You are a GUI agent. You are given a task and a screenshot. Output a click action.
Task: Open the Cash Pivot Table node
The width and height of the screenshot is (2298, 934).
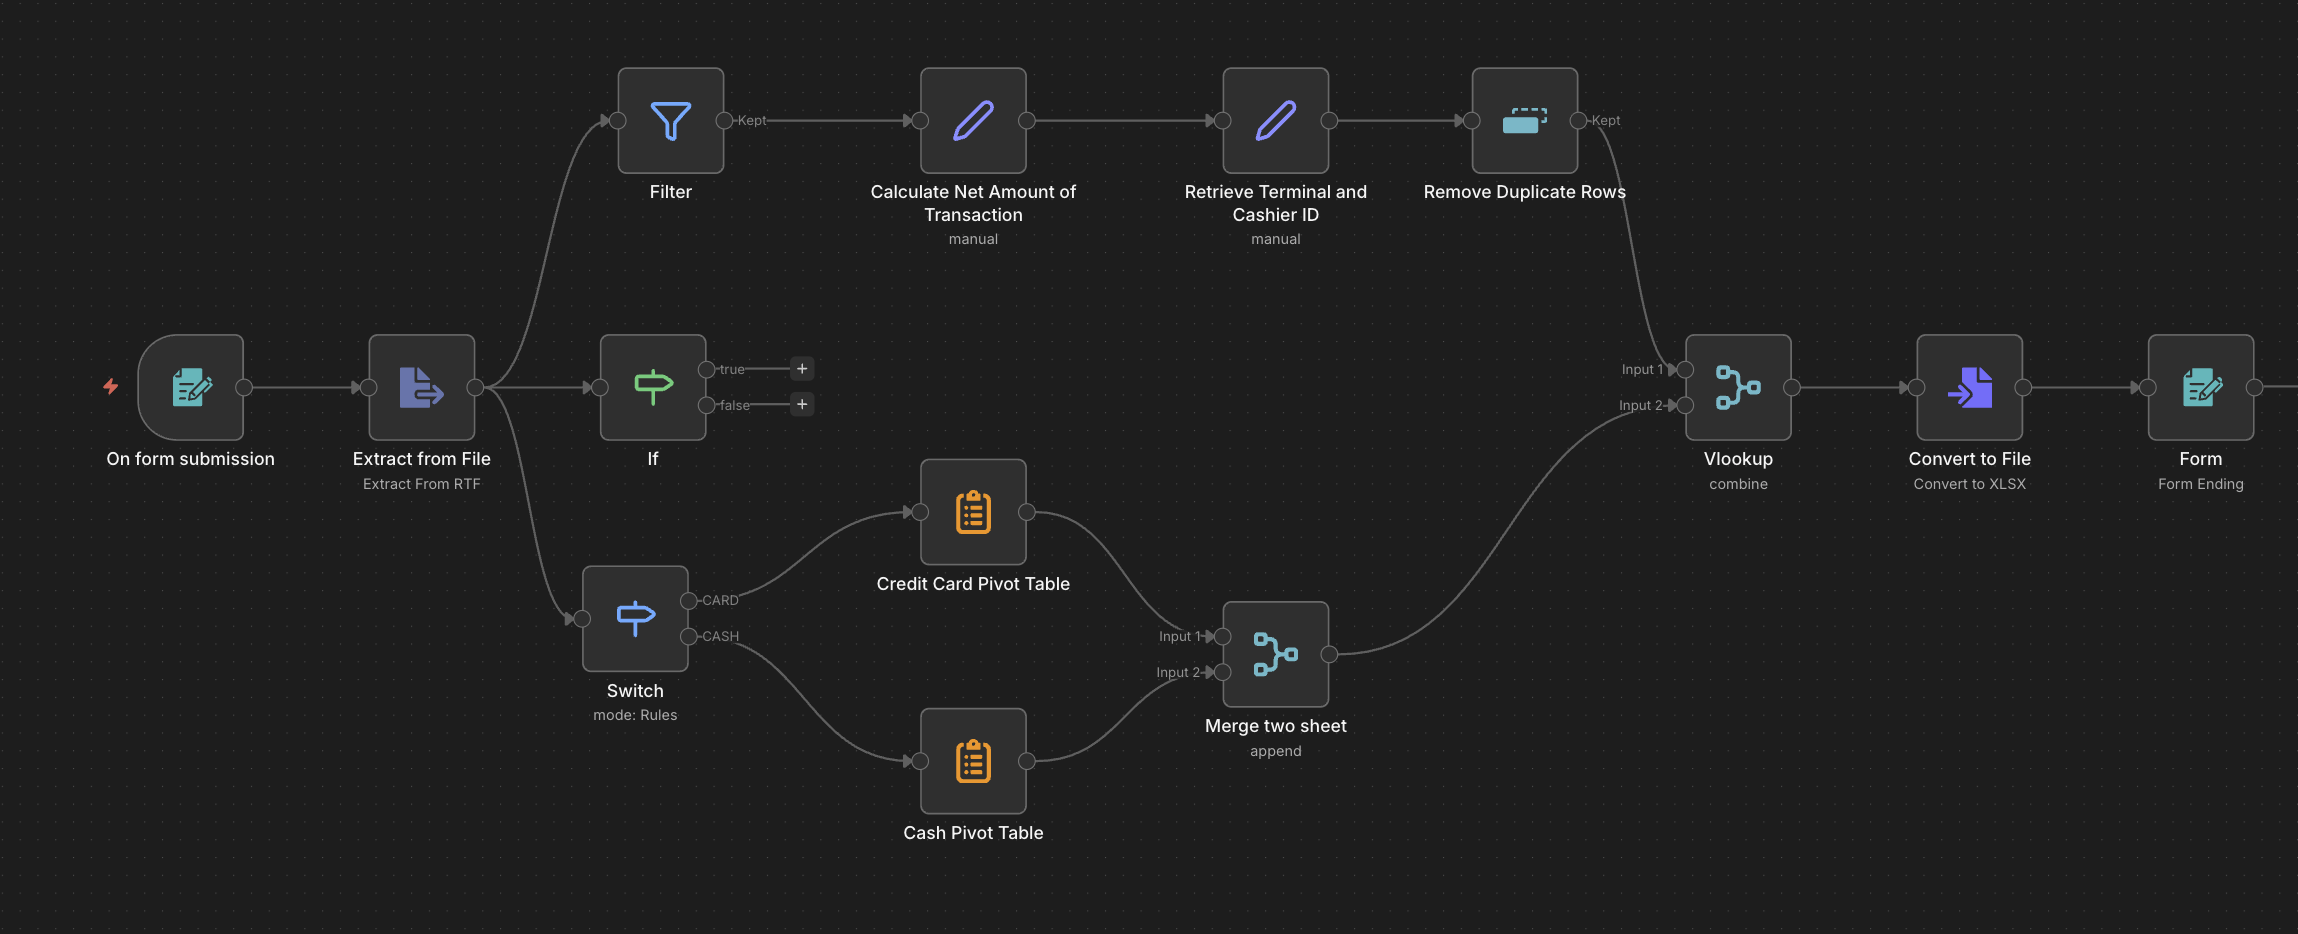pos(973,761)
